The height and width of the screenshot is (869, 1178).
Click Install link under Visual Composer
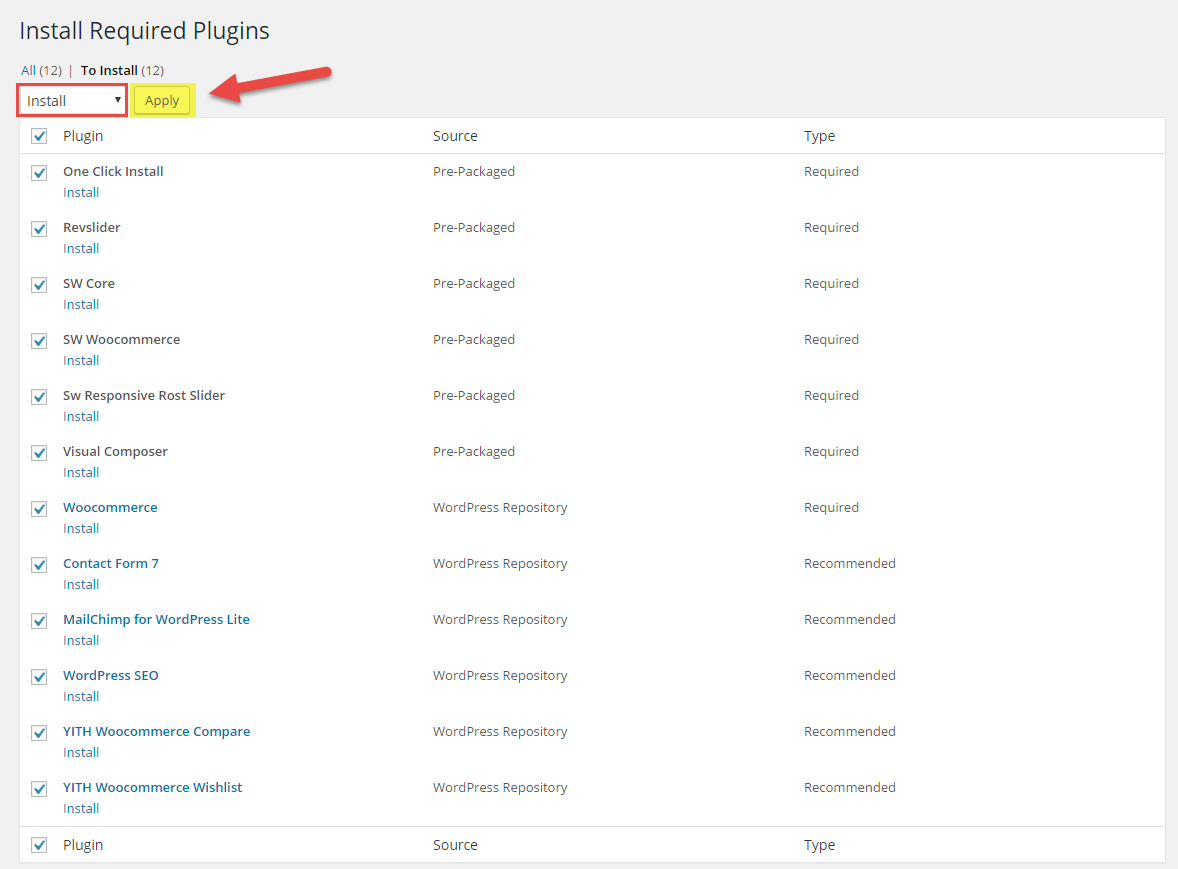point(81,472)
